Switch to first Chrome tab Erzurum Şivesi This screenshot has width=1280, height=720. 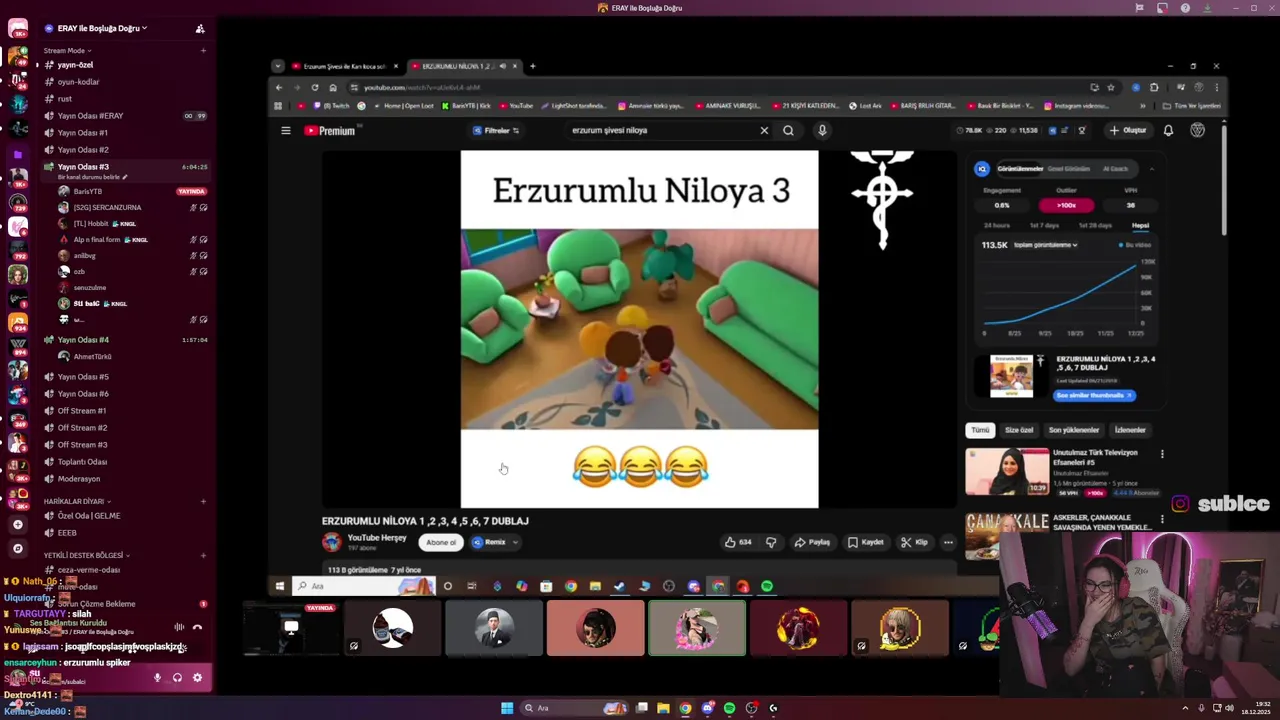point(344,66)
